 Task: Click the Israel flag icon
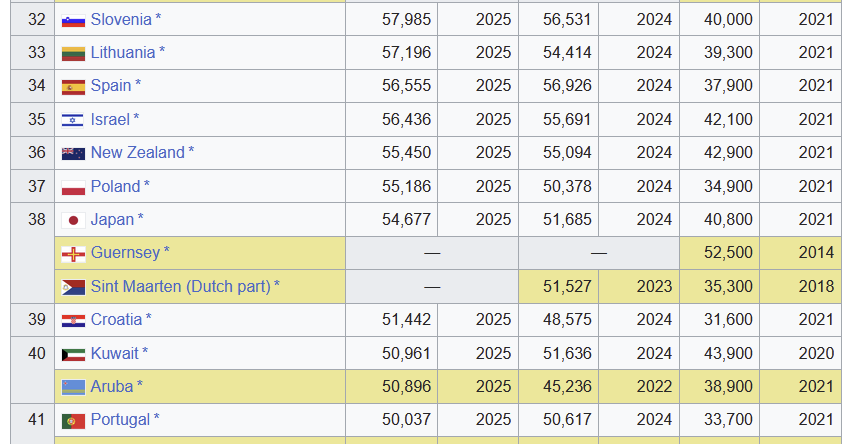coord(73,120)
